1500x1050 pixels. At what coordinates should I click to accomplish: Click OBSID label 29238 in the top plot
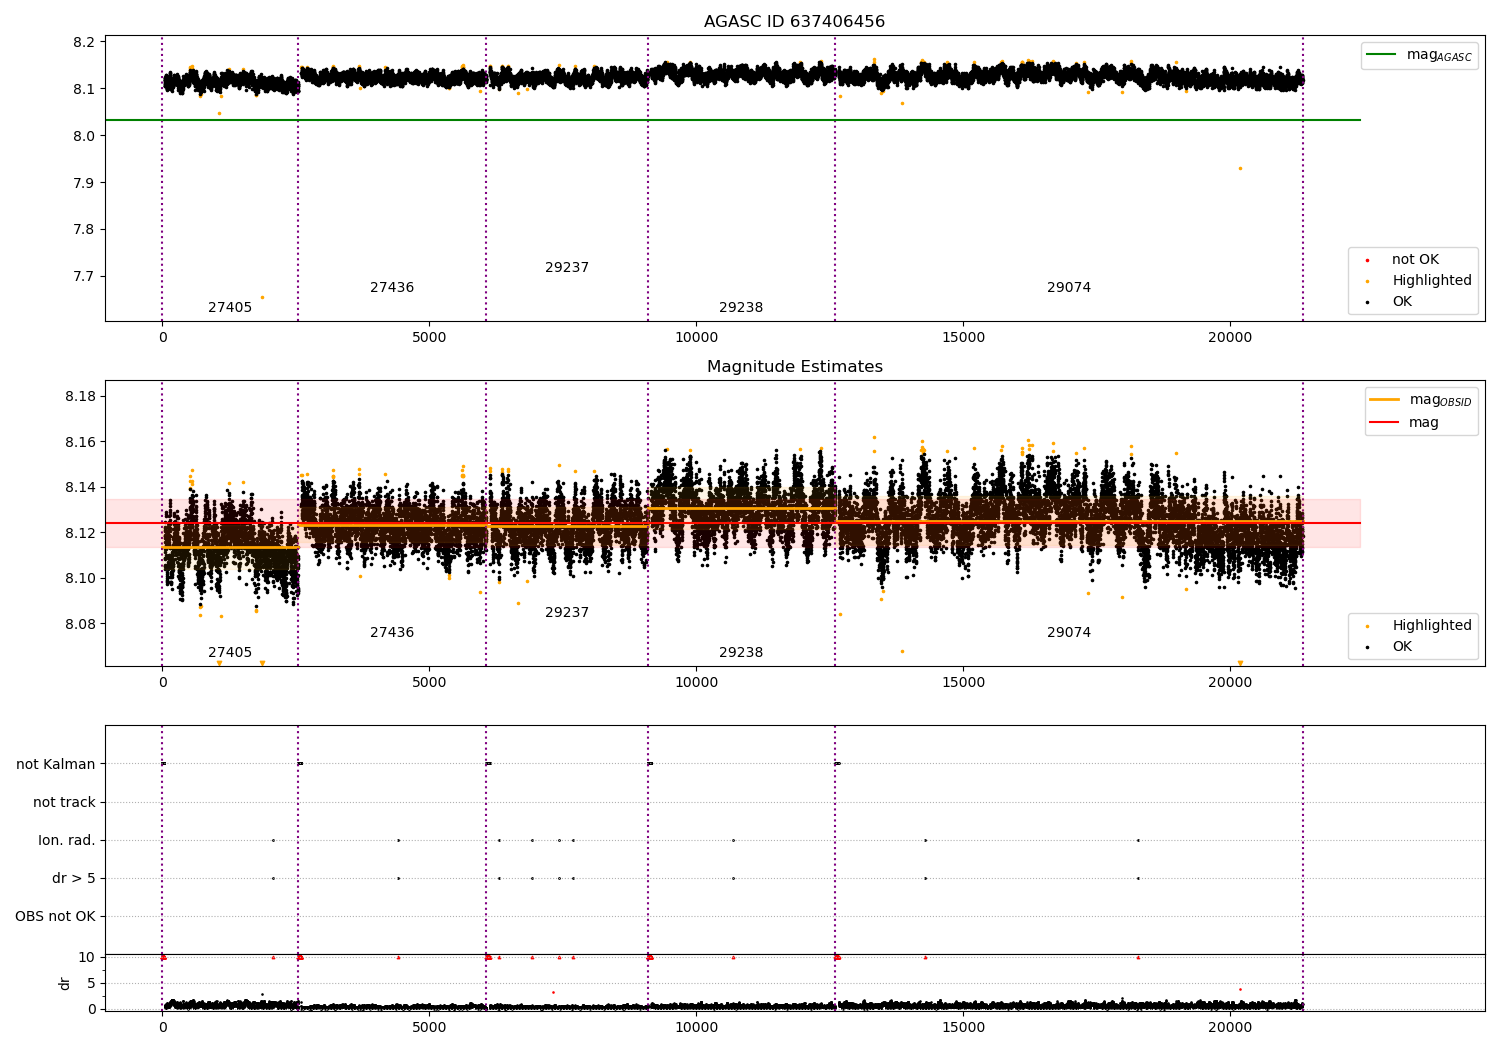pyautogui.click(x=741, y=308)
